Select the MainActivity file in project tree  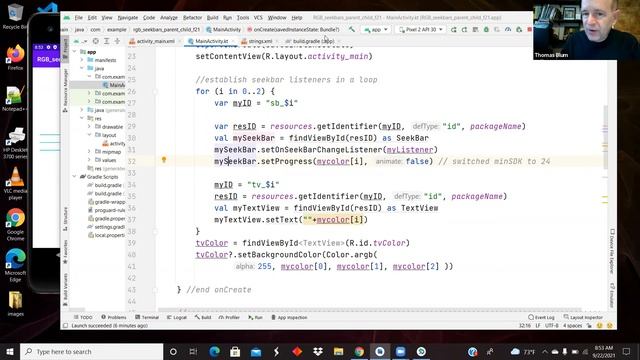tap(114, 85)
